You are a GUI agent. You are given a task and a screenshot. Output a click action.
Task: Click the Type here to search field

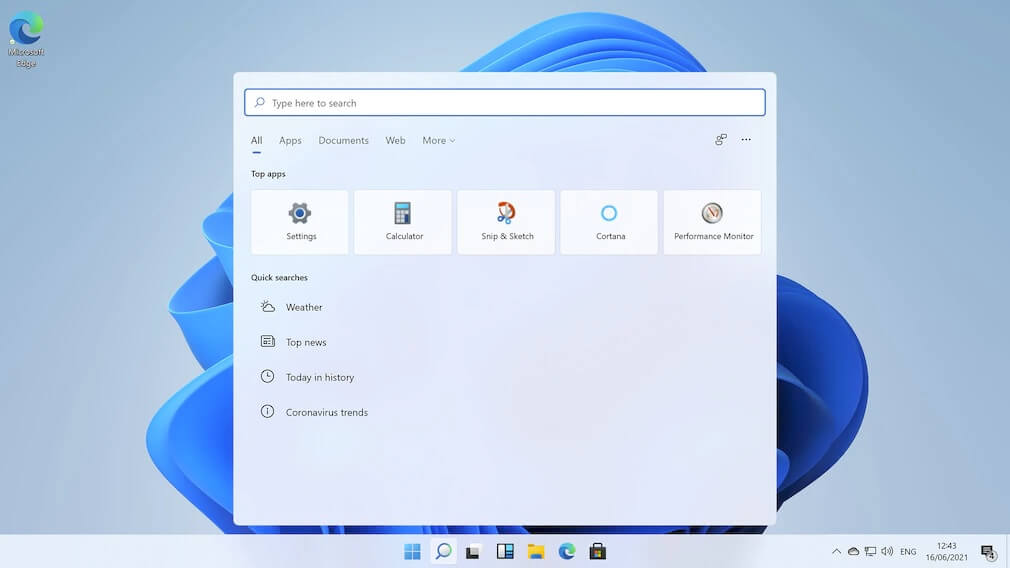pos(505,103)
